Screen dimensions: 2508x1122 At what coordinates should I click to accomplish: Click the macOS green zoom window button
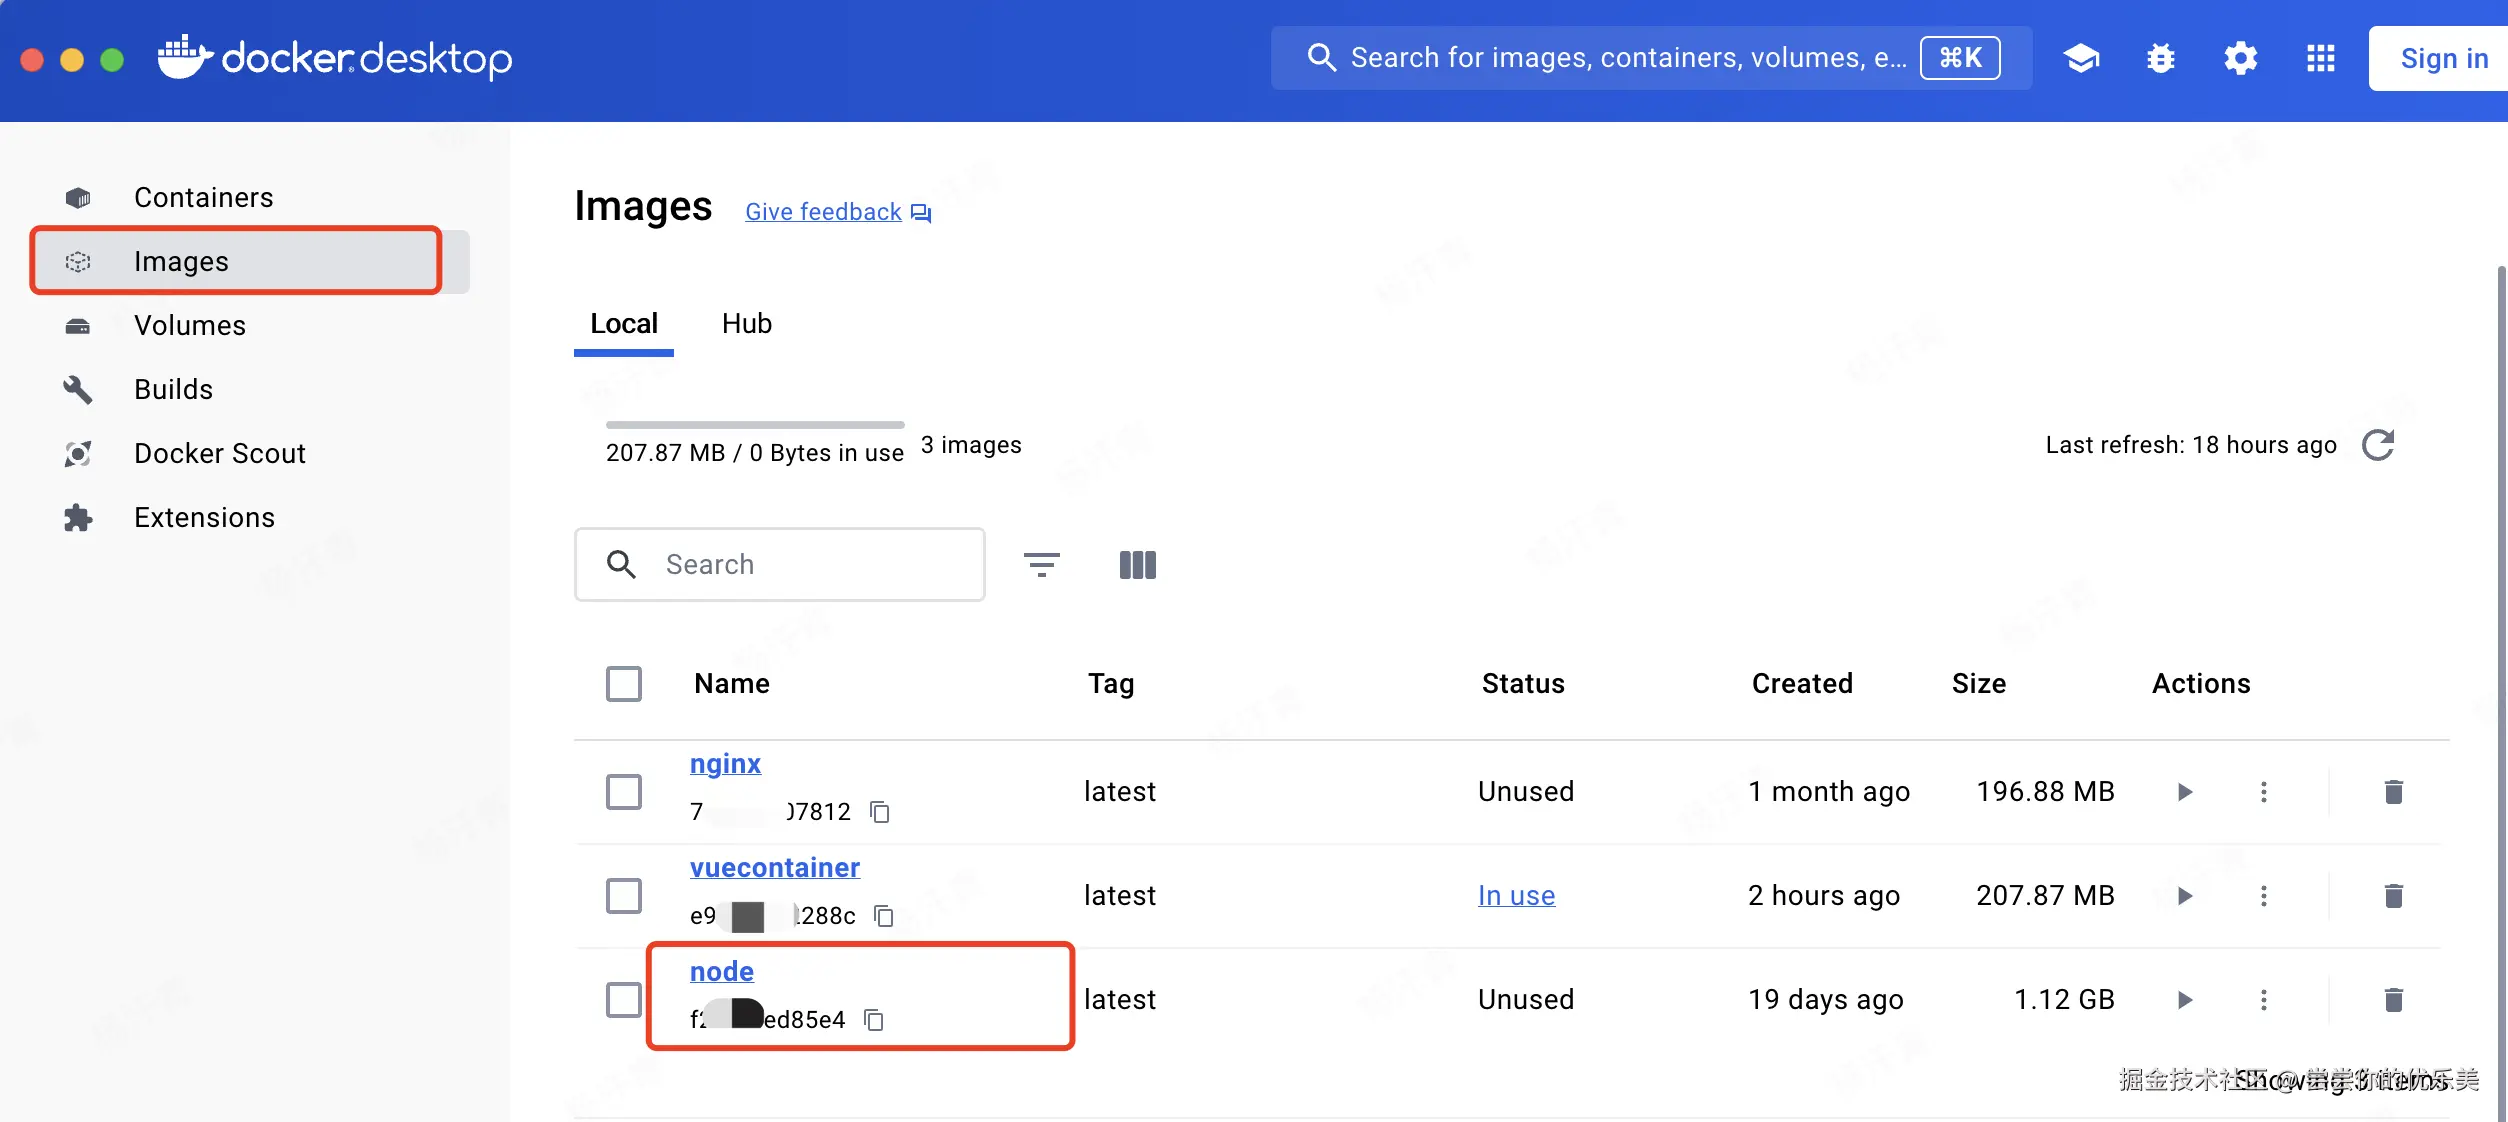112,60
